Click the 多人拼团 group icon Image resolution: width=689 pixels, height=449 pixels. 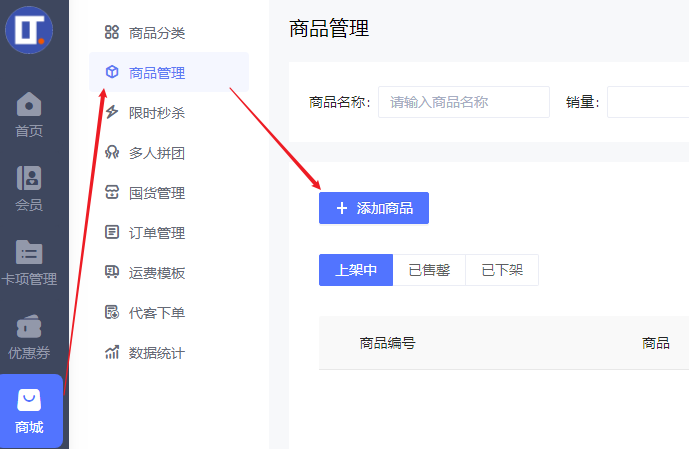coord(112,152)
